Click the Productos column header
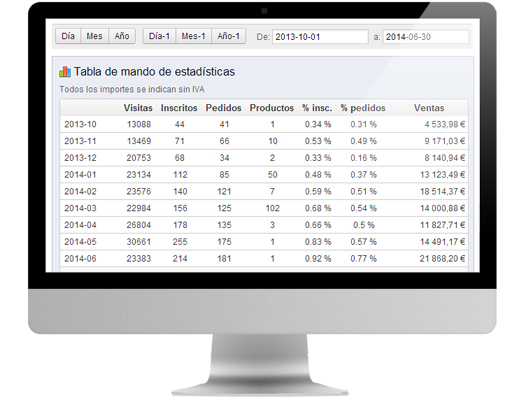The height and width of the screenshot is (400, 526). 272,108
